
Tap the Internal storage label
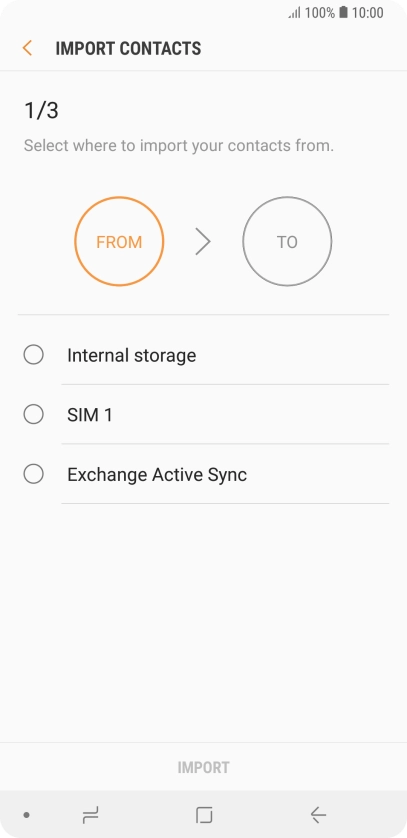(x=131, y=355)
